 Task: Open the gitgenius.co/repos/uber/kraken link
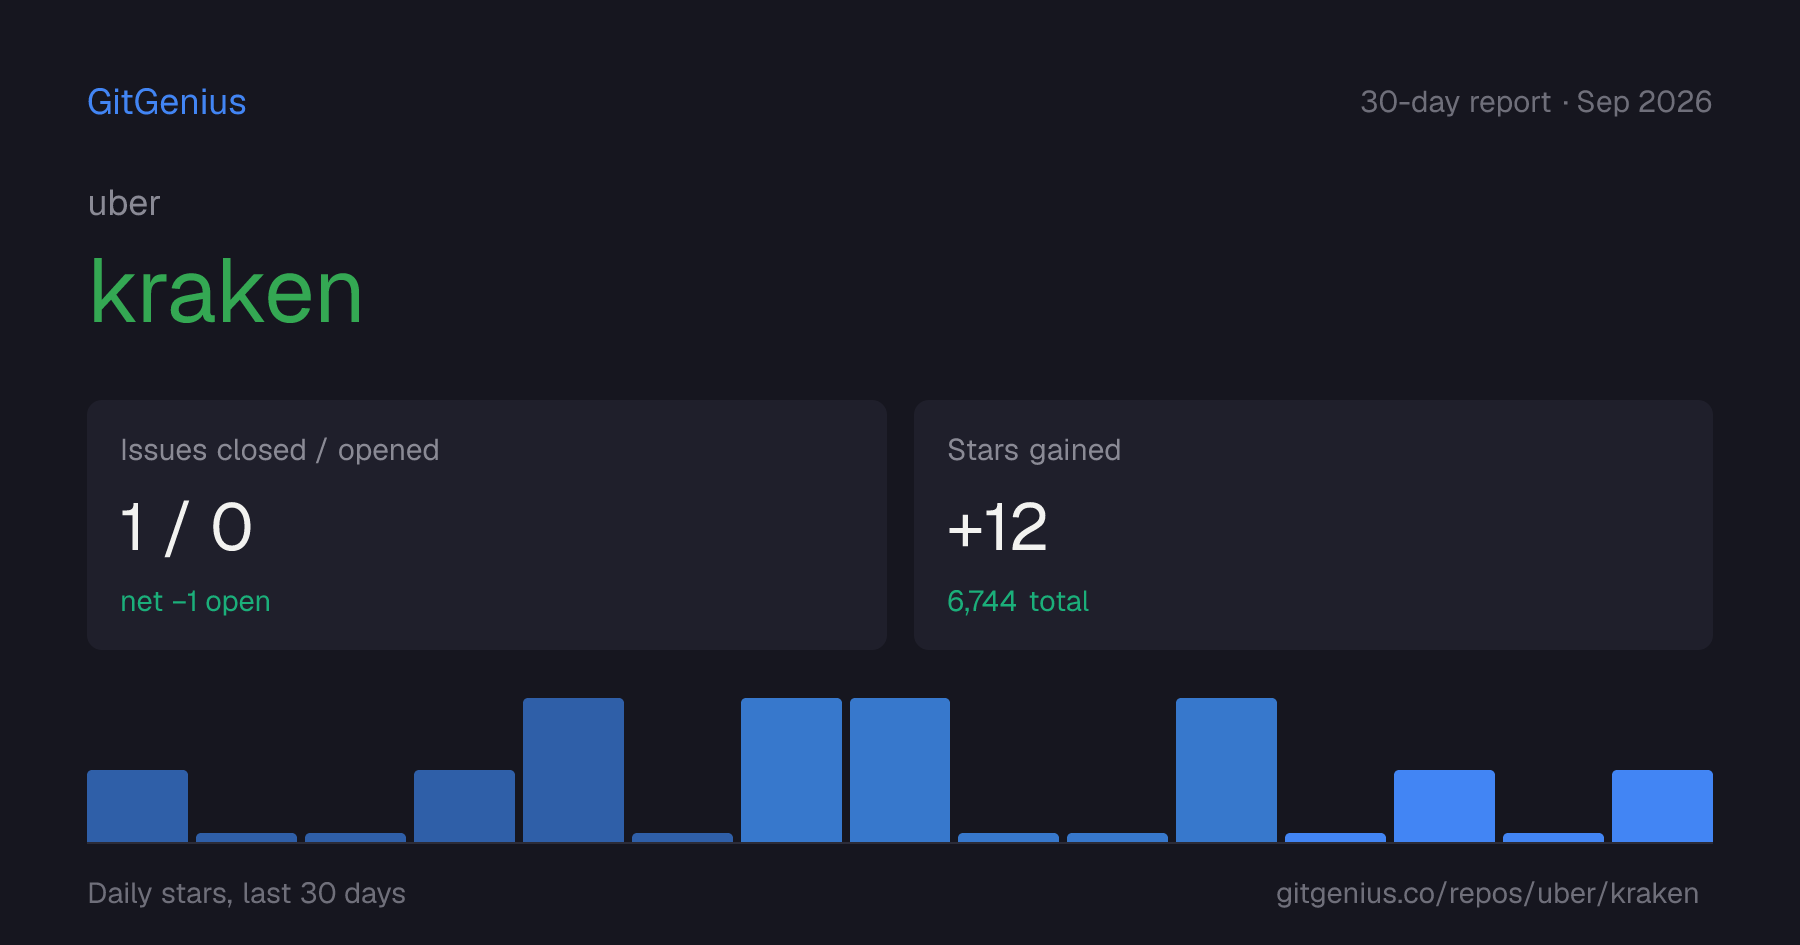[1487, 893]
